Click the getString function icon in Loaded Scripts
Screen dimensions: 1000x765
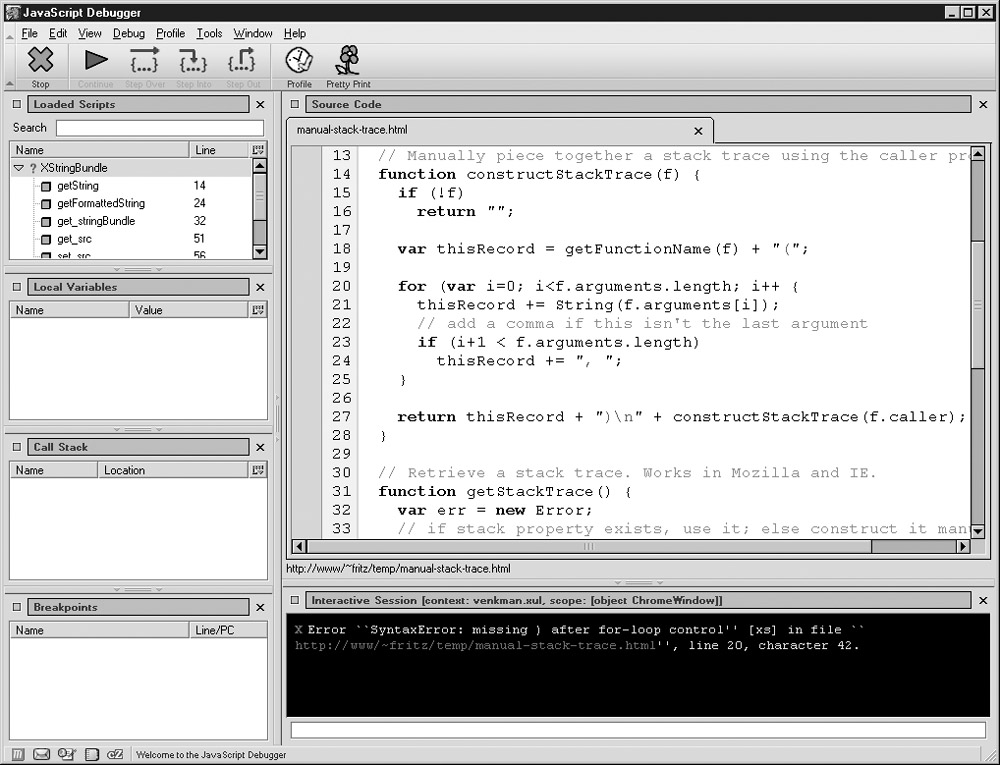pos(46,186)
